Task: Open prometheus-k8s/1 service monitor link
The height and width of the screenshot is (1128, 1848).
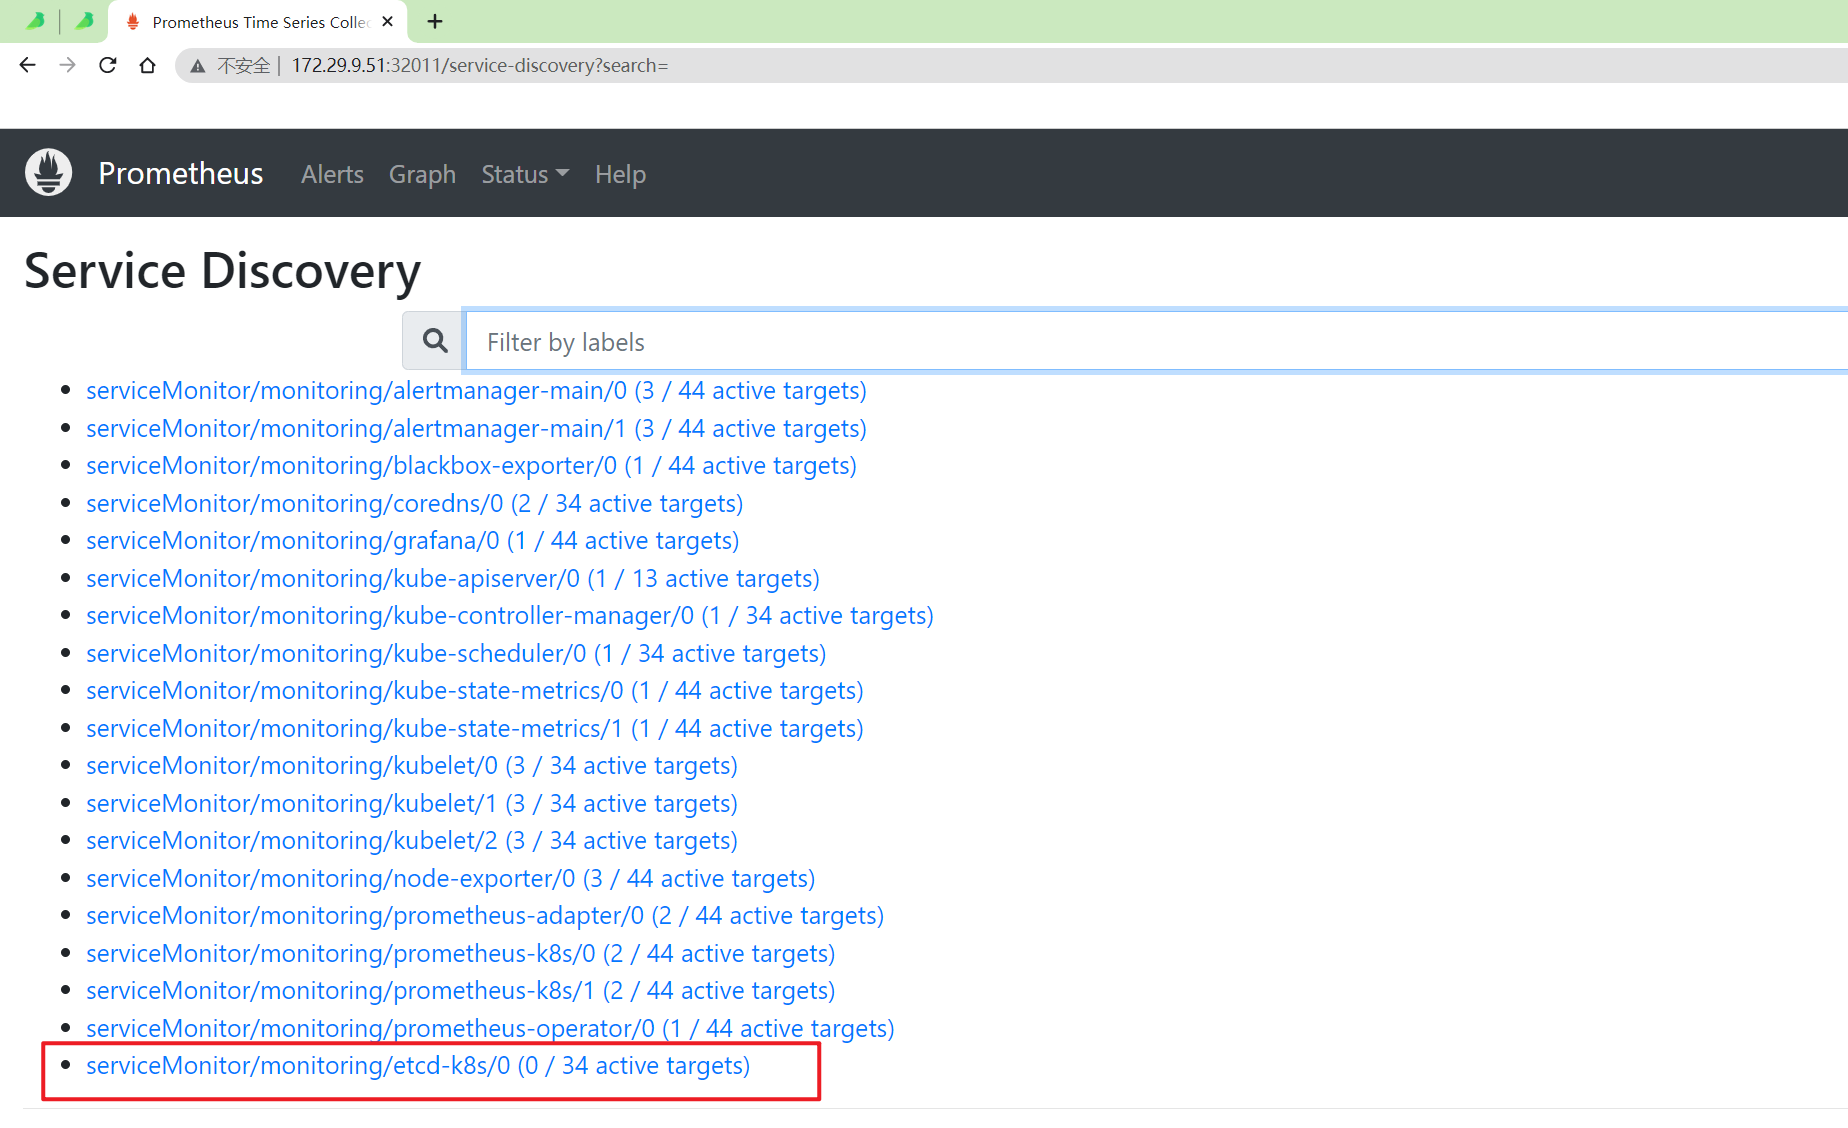Action: click(x=460, y=990)
